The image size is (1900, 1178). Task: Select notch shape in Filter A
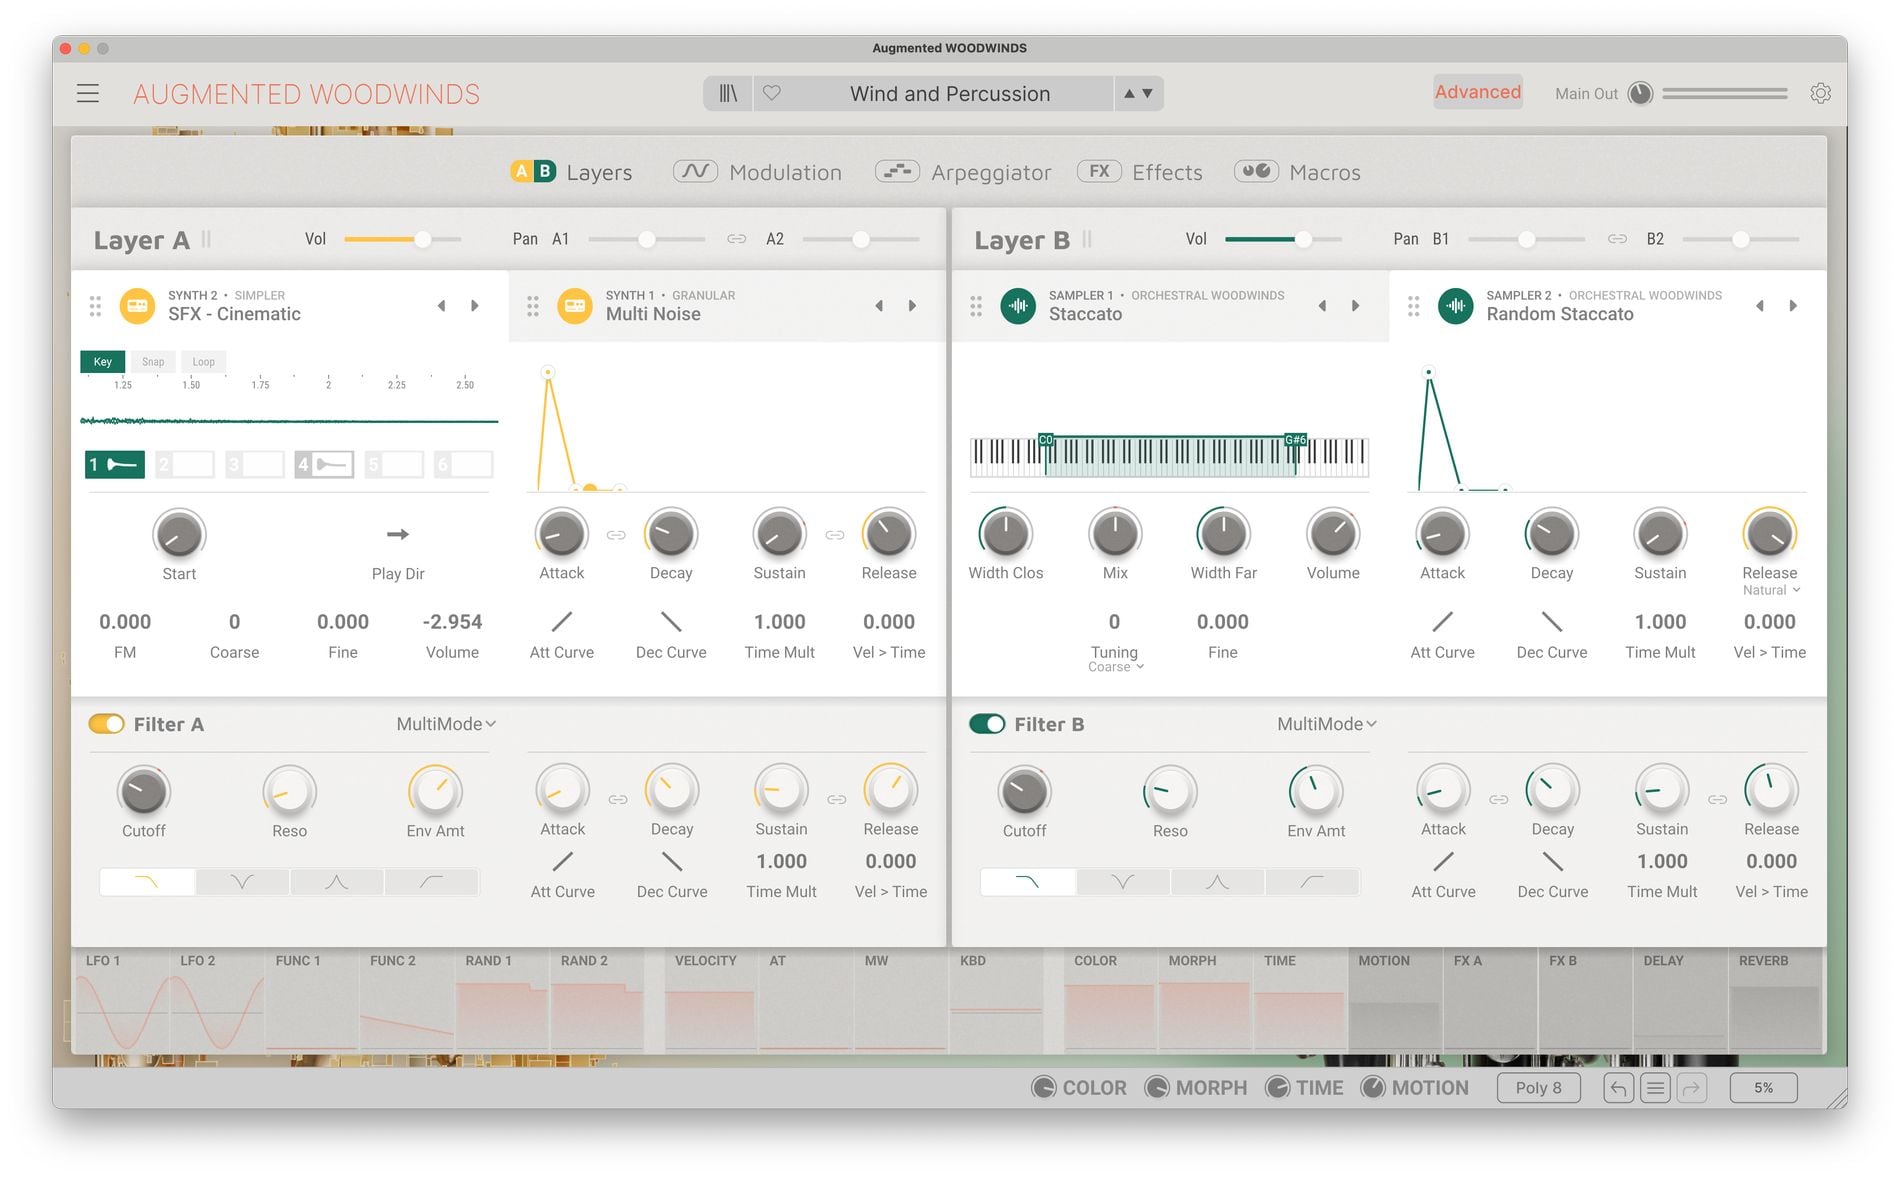242,882
